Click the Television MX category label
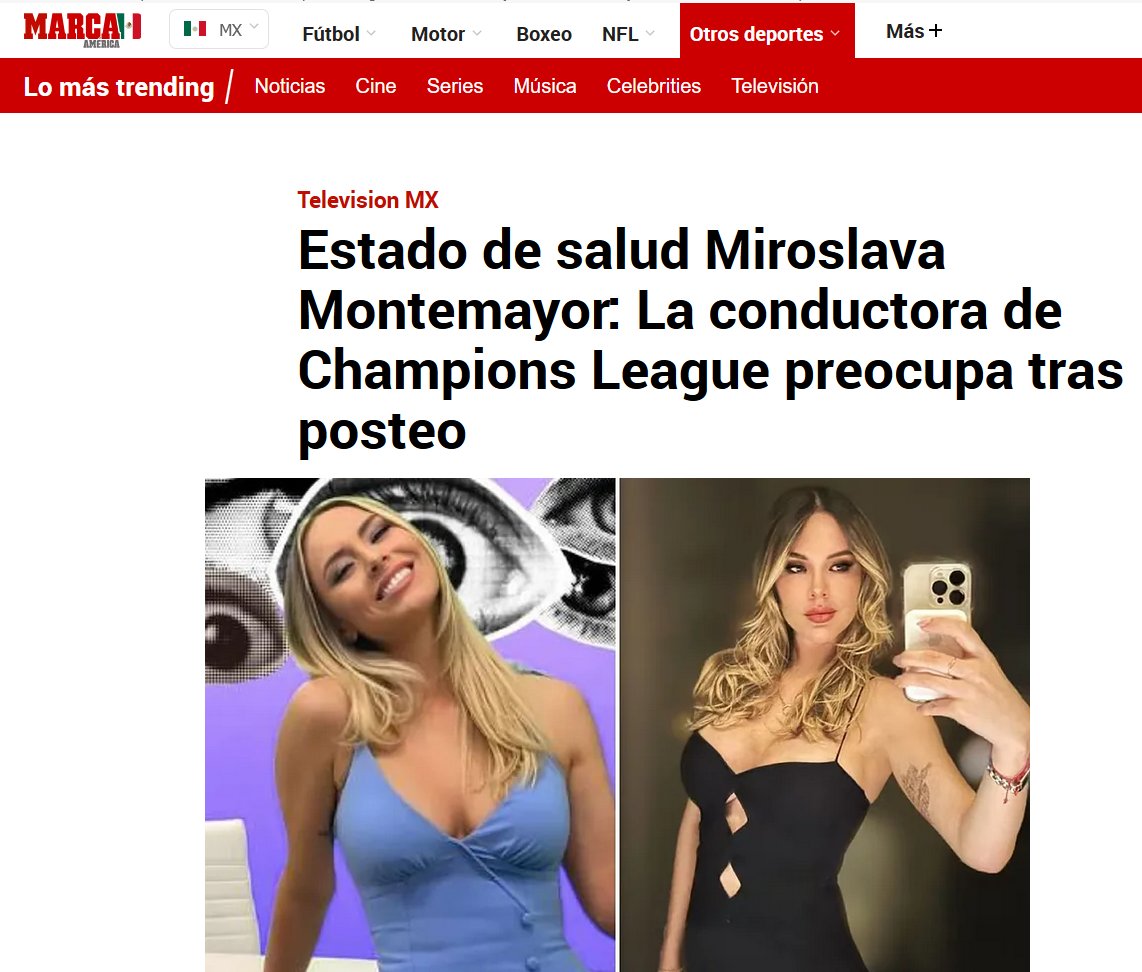The image size is (1142, 972). click(x=368, y=200)
